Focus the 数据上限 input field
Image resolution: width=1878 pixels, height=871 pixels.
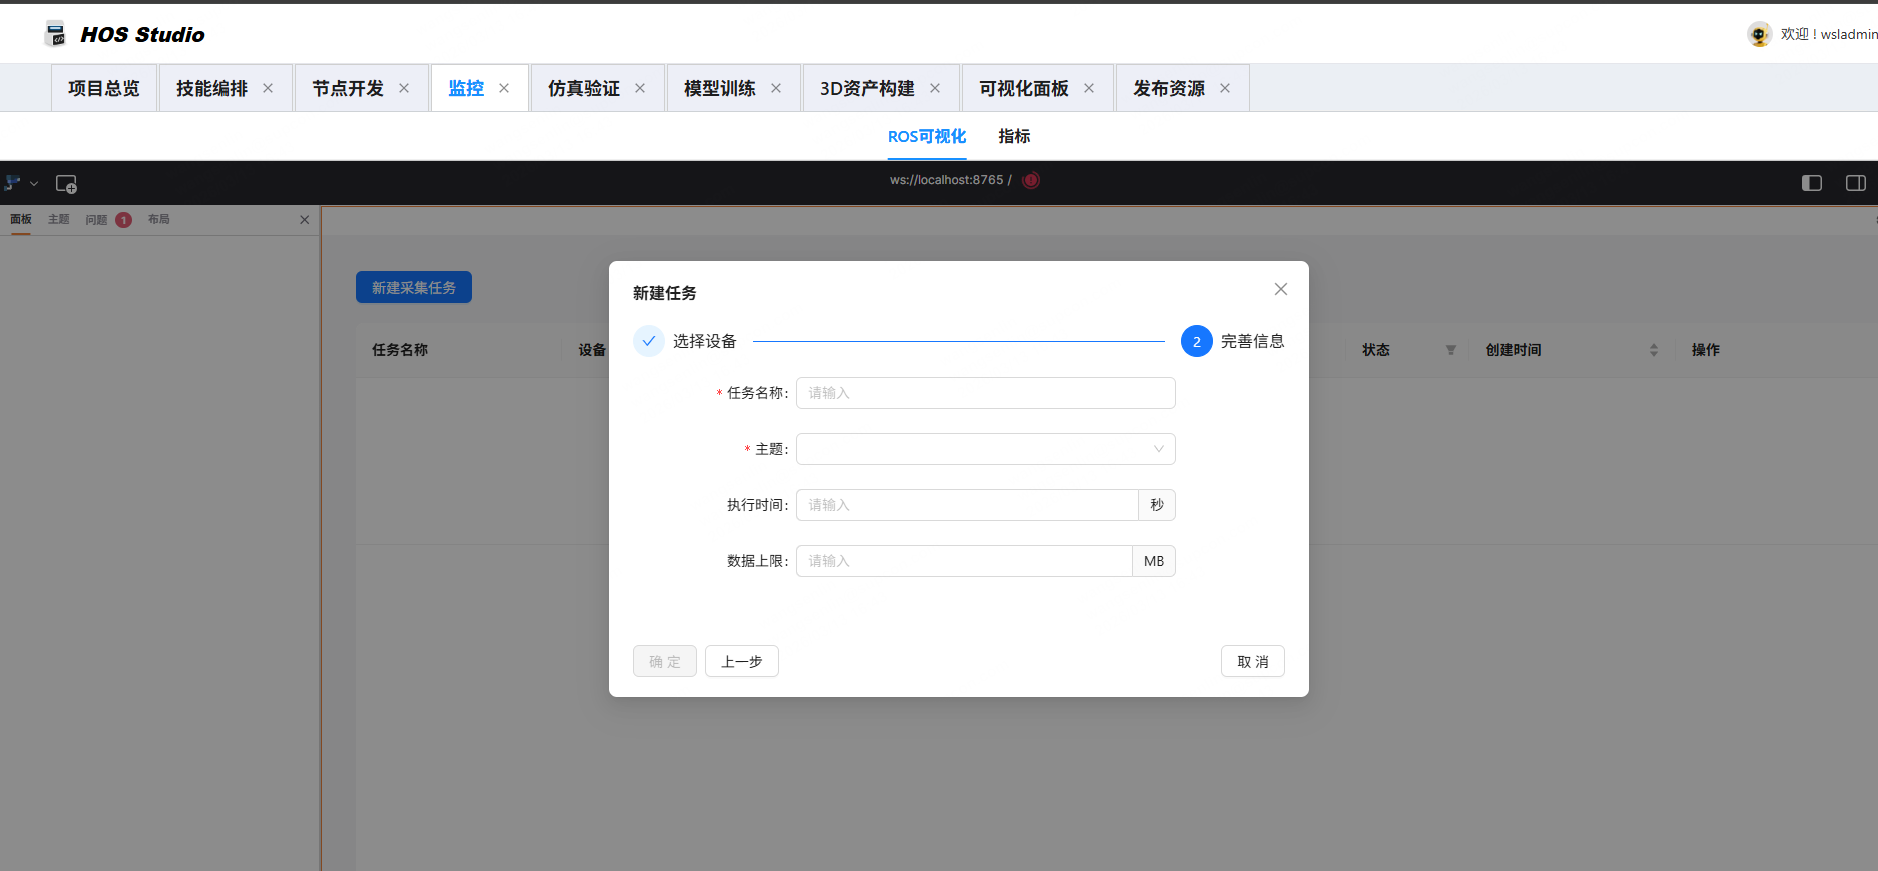pos(964,561)
